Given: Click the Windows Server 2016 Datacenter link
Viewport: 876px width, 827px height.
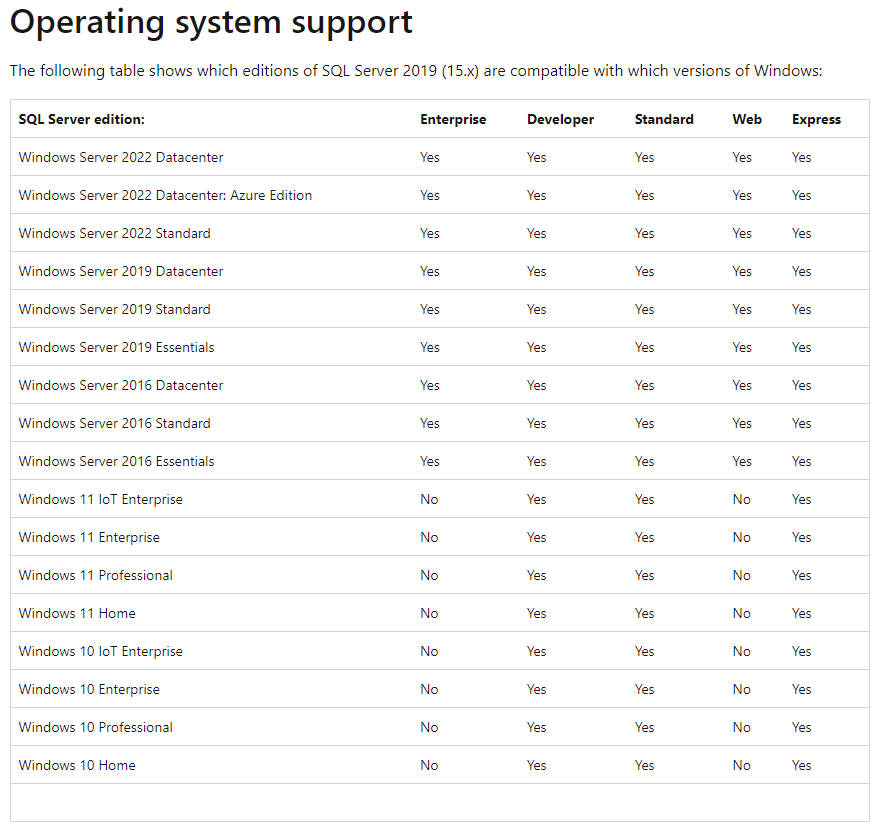Looking at the screenshot, I should pyautogui.click(x=120, y=385).
